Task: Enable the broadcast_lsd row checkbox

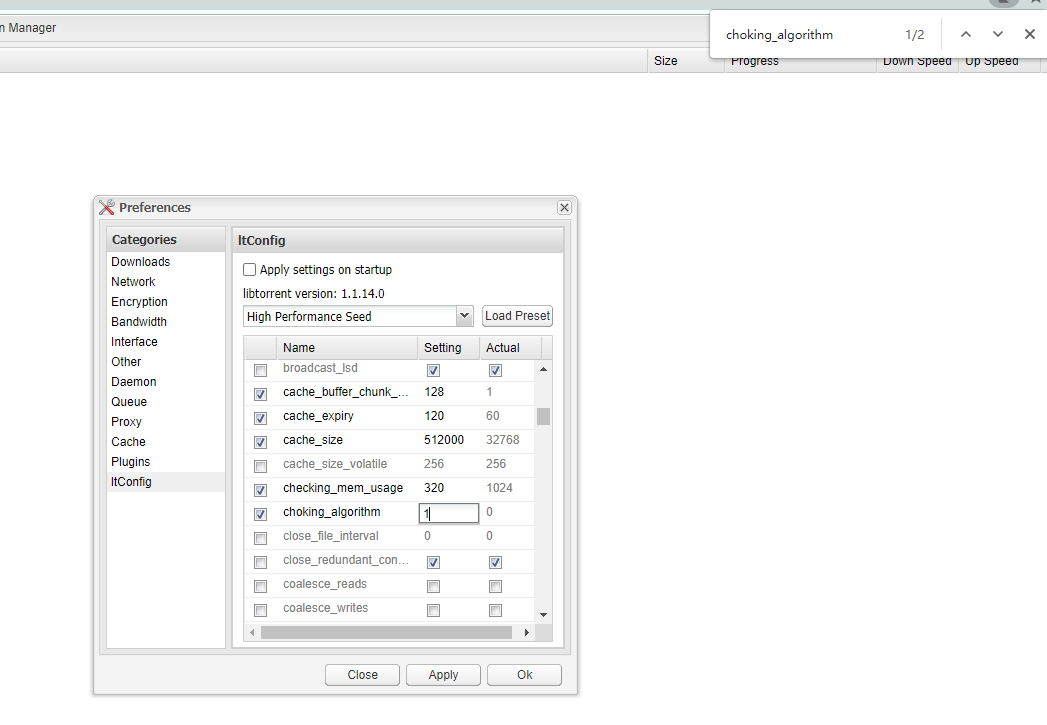Action: 260,371
